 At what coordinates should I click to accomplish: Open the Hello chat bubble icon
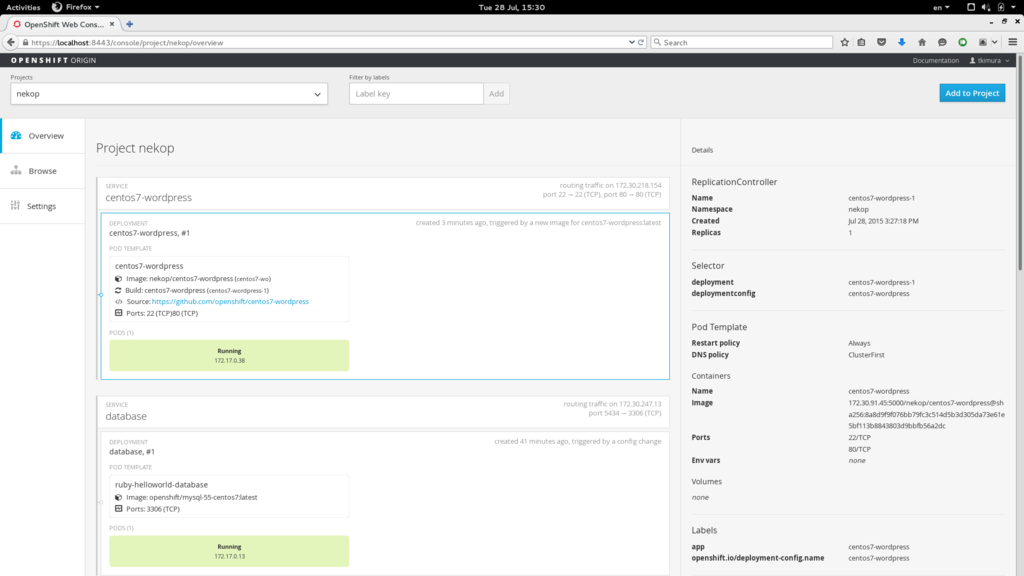(x=942, y=42)
